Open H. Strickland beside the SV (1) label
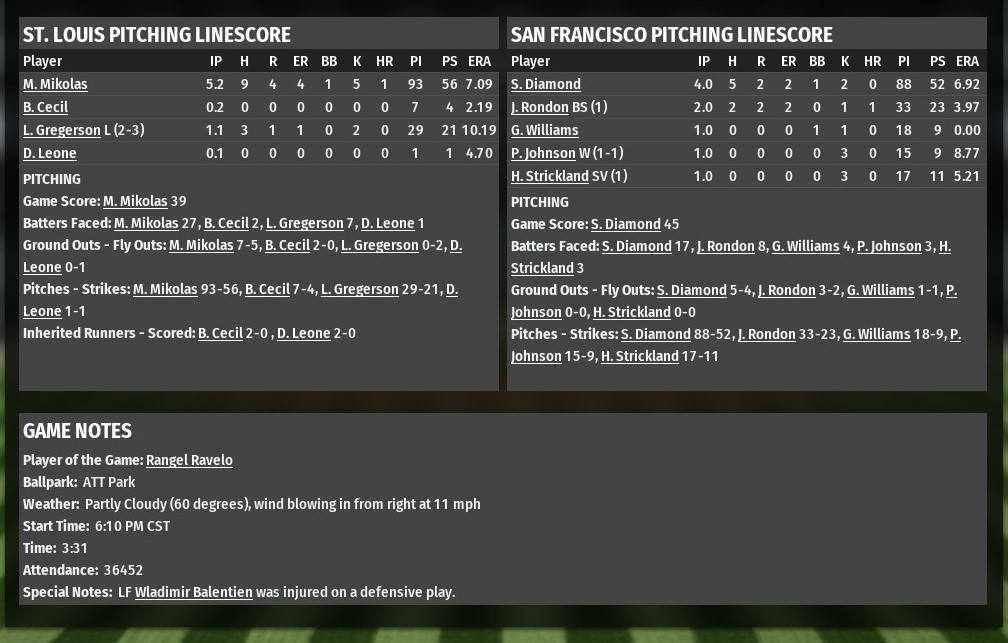1008x643 pixels. pos(549,176)
